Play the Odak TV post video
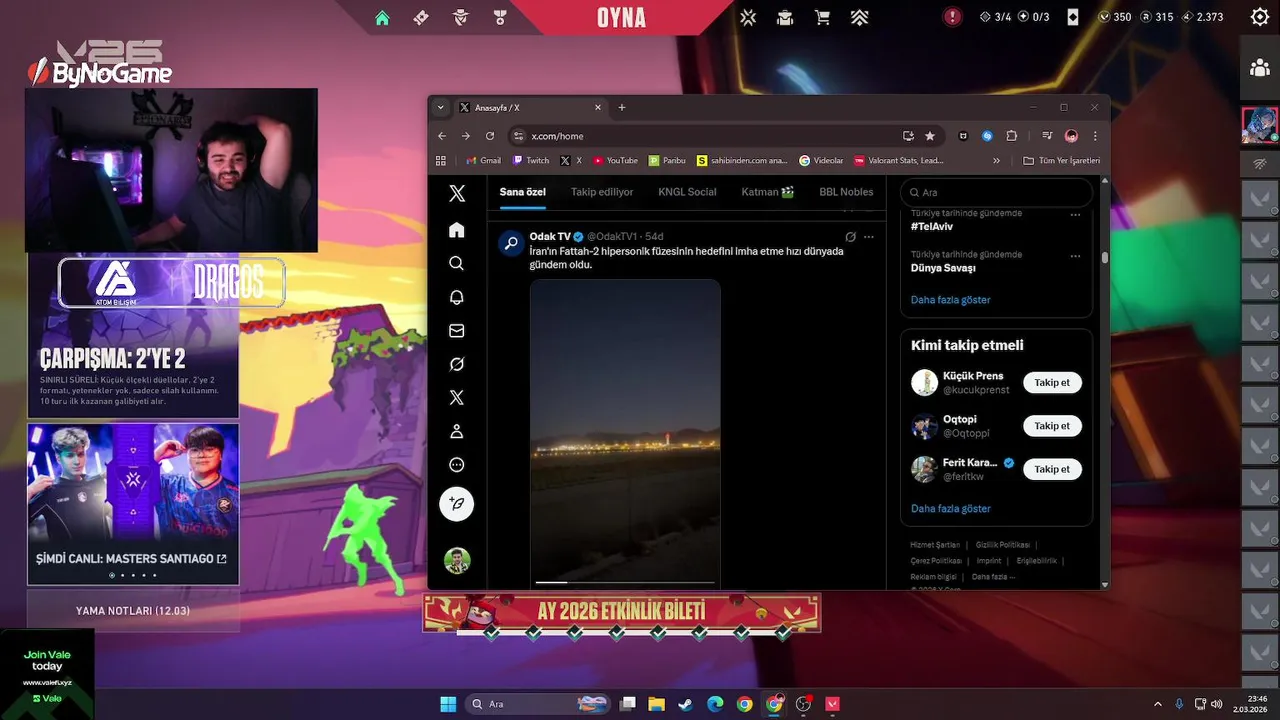Viewport: 1280px width, 720px height. tap(625, 432)
